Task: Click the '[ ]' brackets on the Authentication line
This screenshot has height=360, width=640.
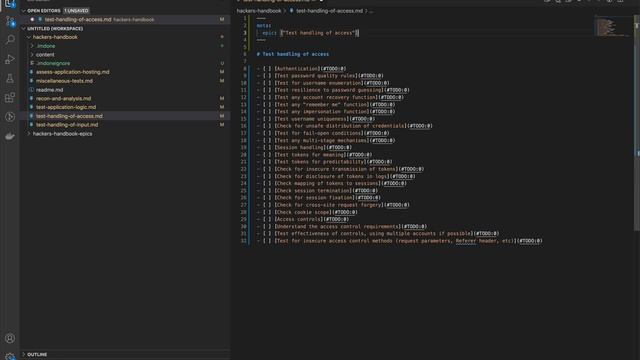Action: coord(267,69)
